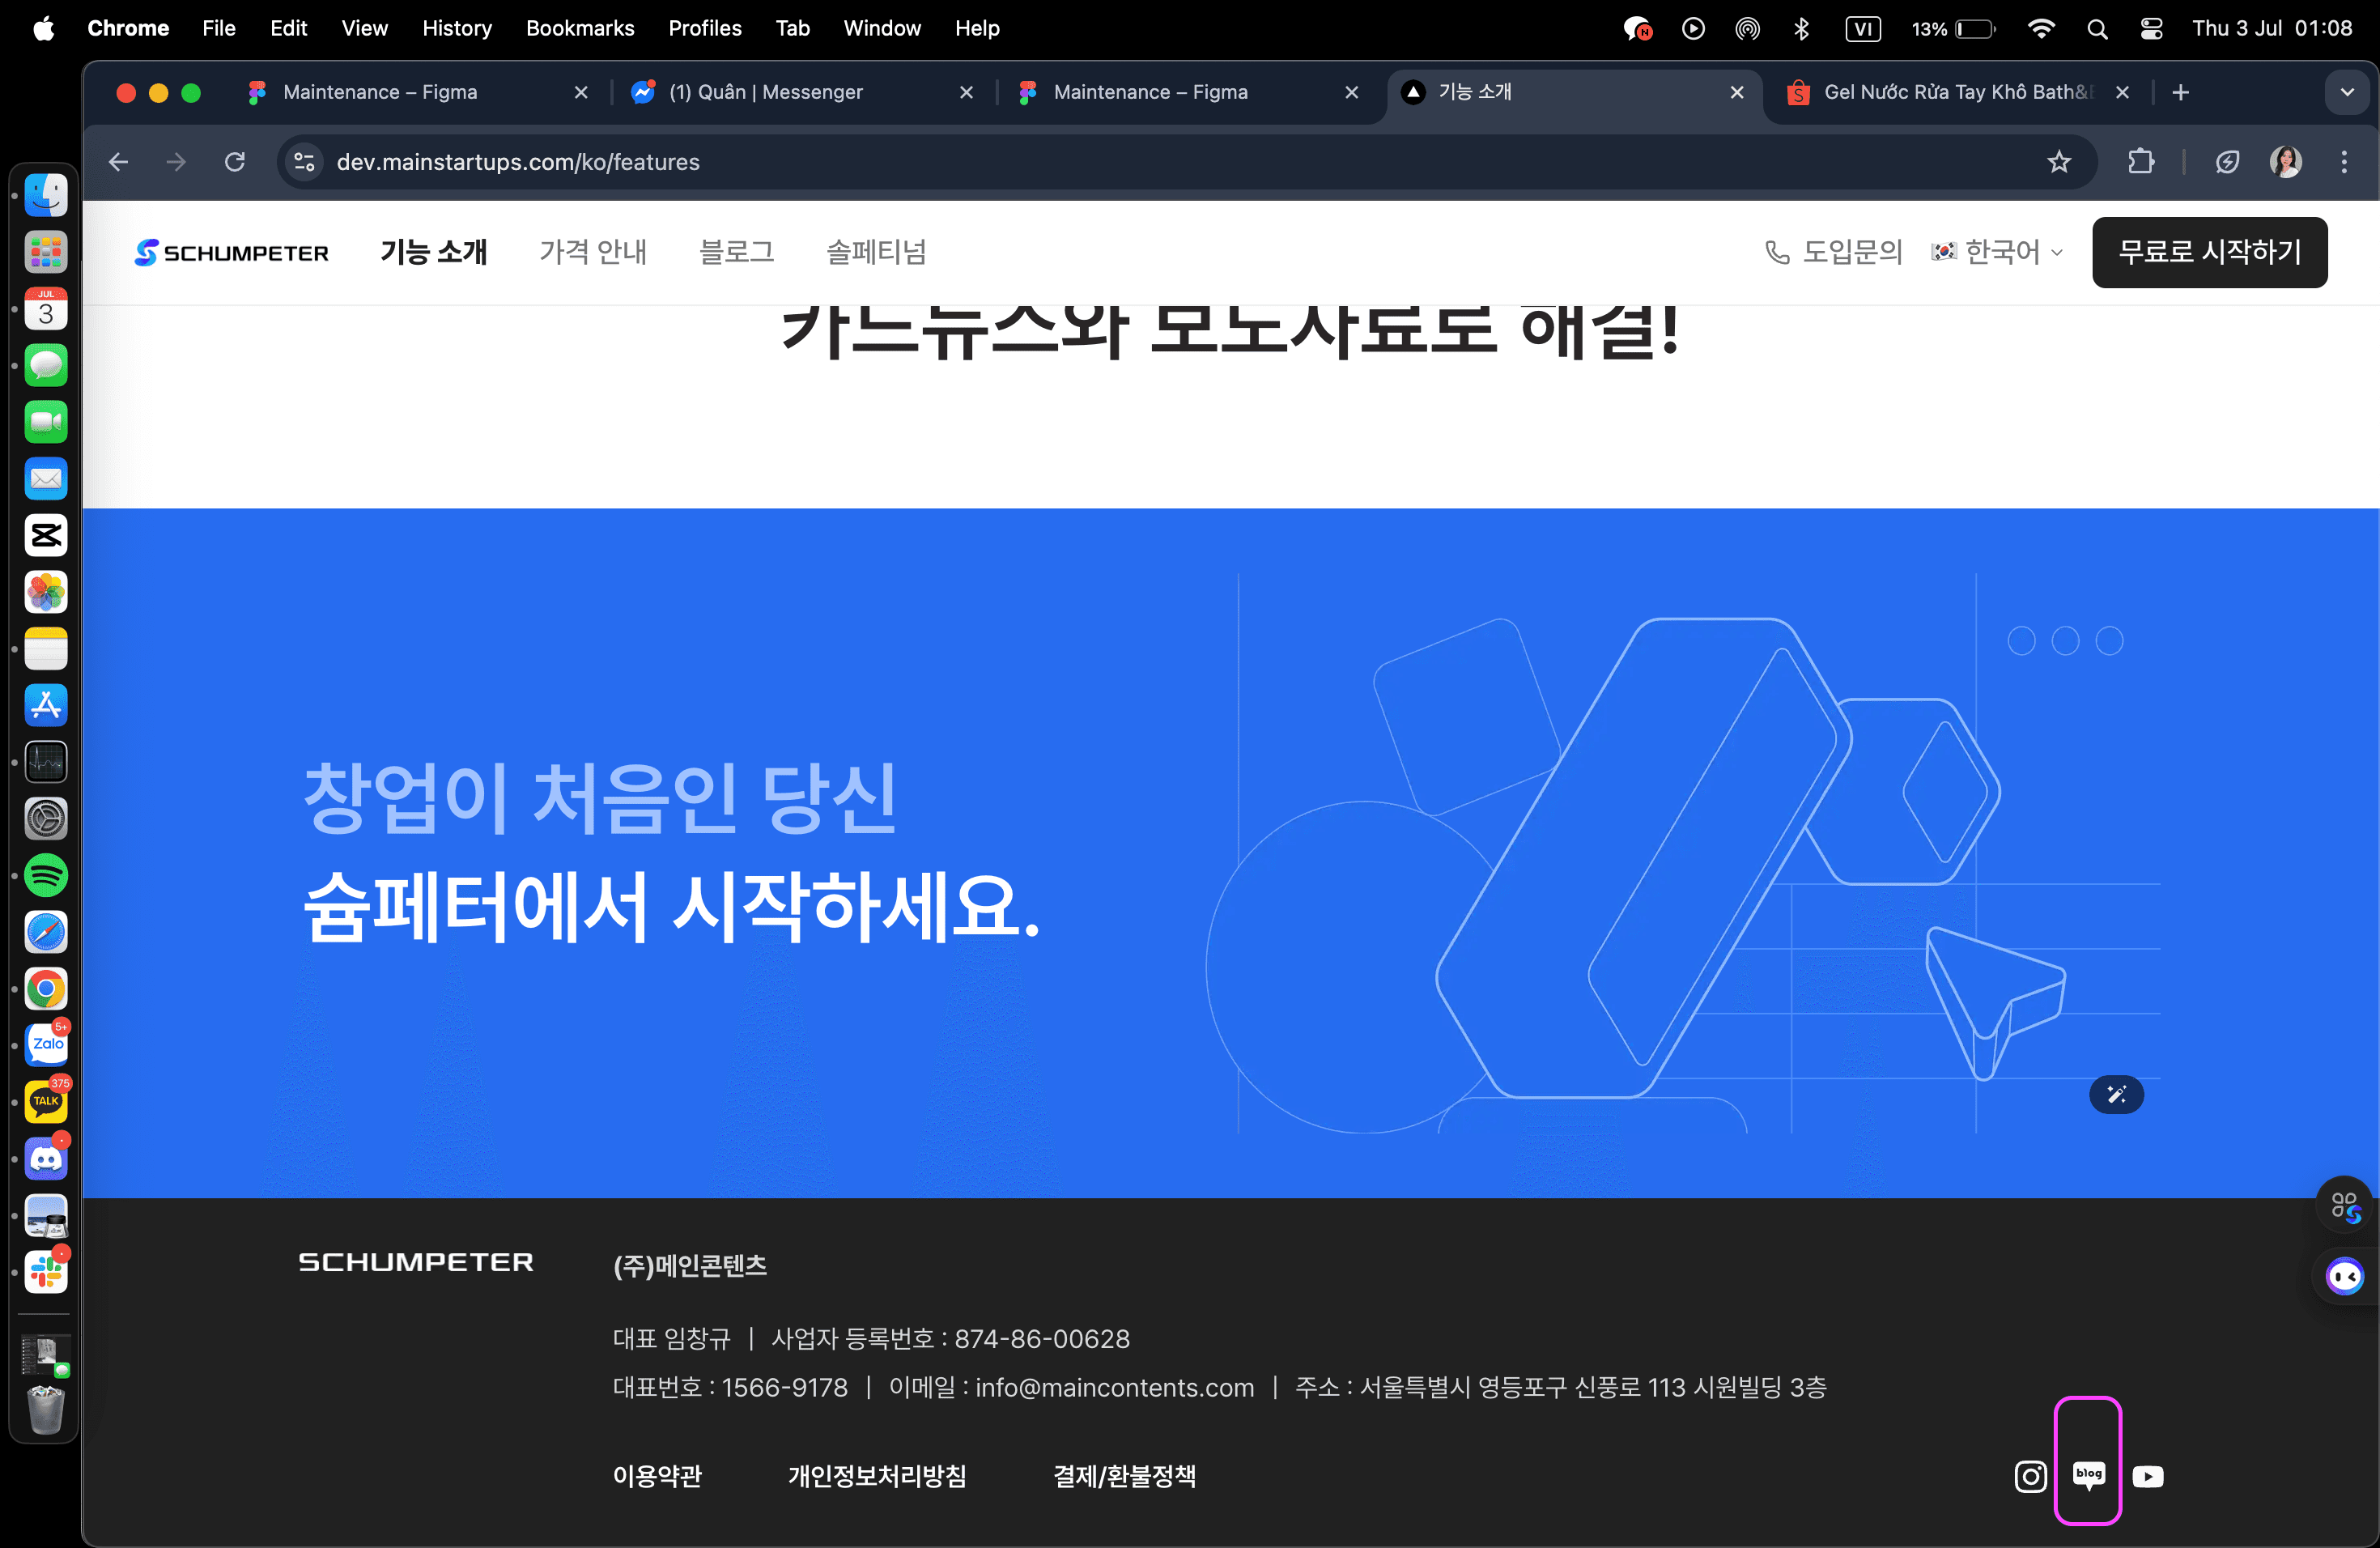
Task: Open the YouTube footer icon
Action: 2147,1476
